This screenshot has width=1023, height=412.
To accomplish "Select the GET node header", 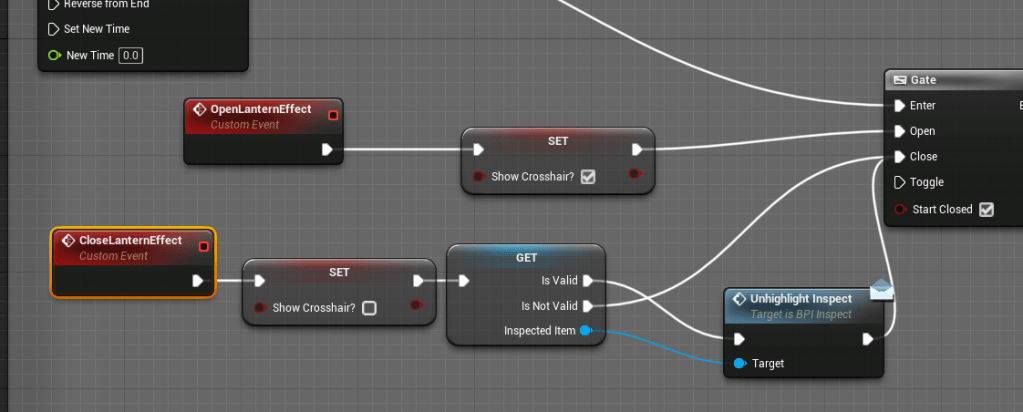I will click(526, 257).
